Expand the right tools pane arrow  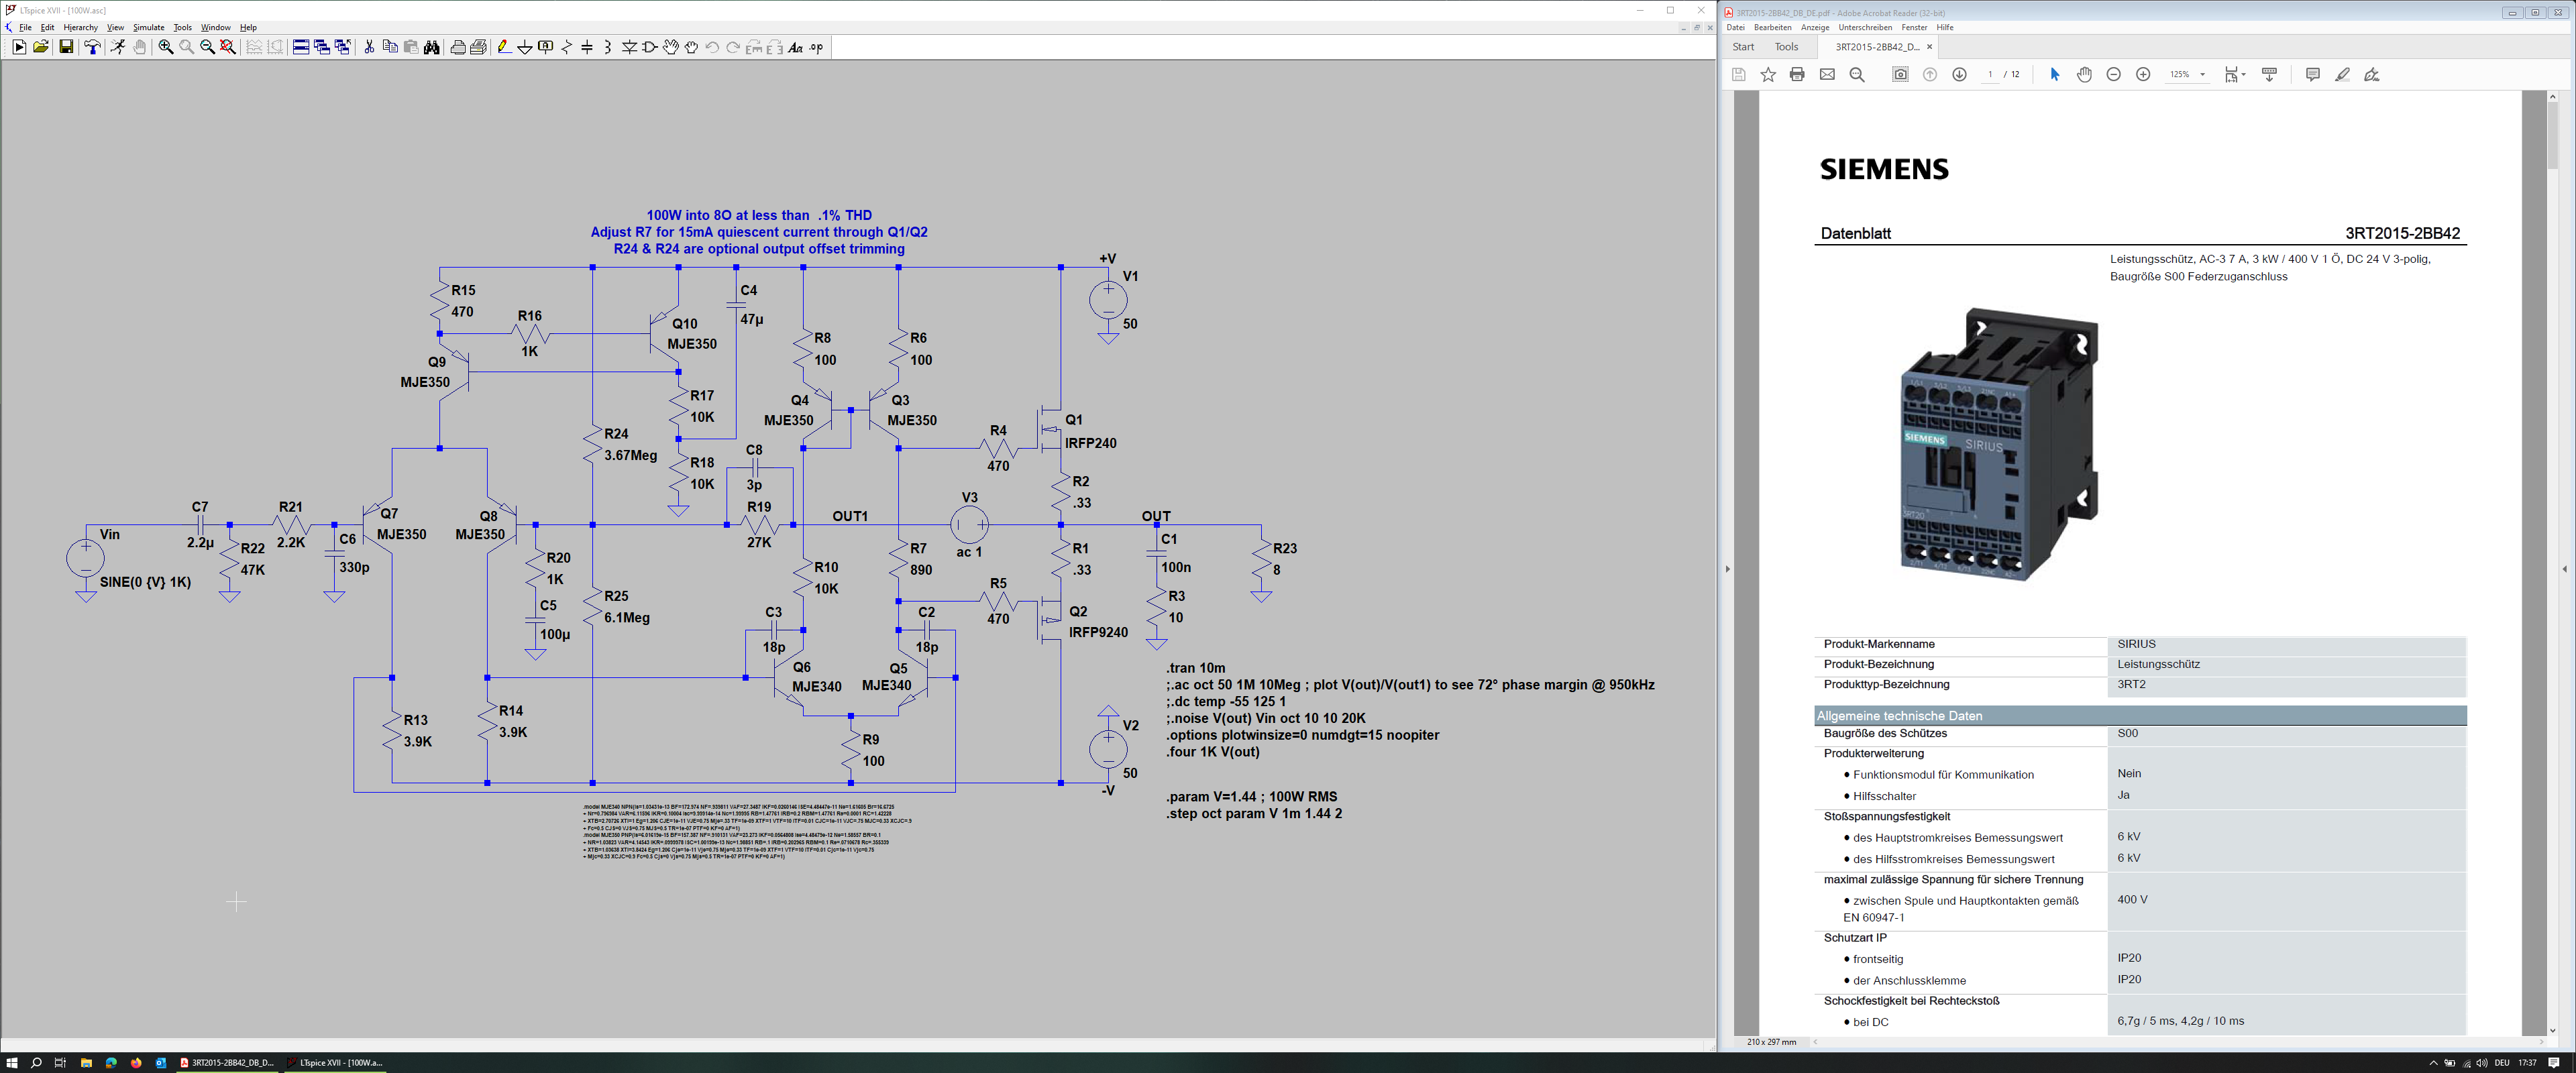(x=2564, y=569)
